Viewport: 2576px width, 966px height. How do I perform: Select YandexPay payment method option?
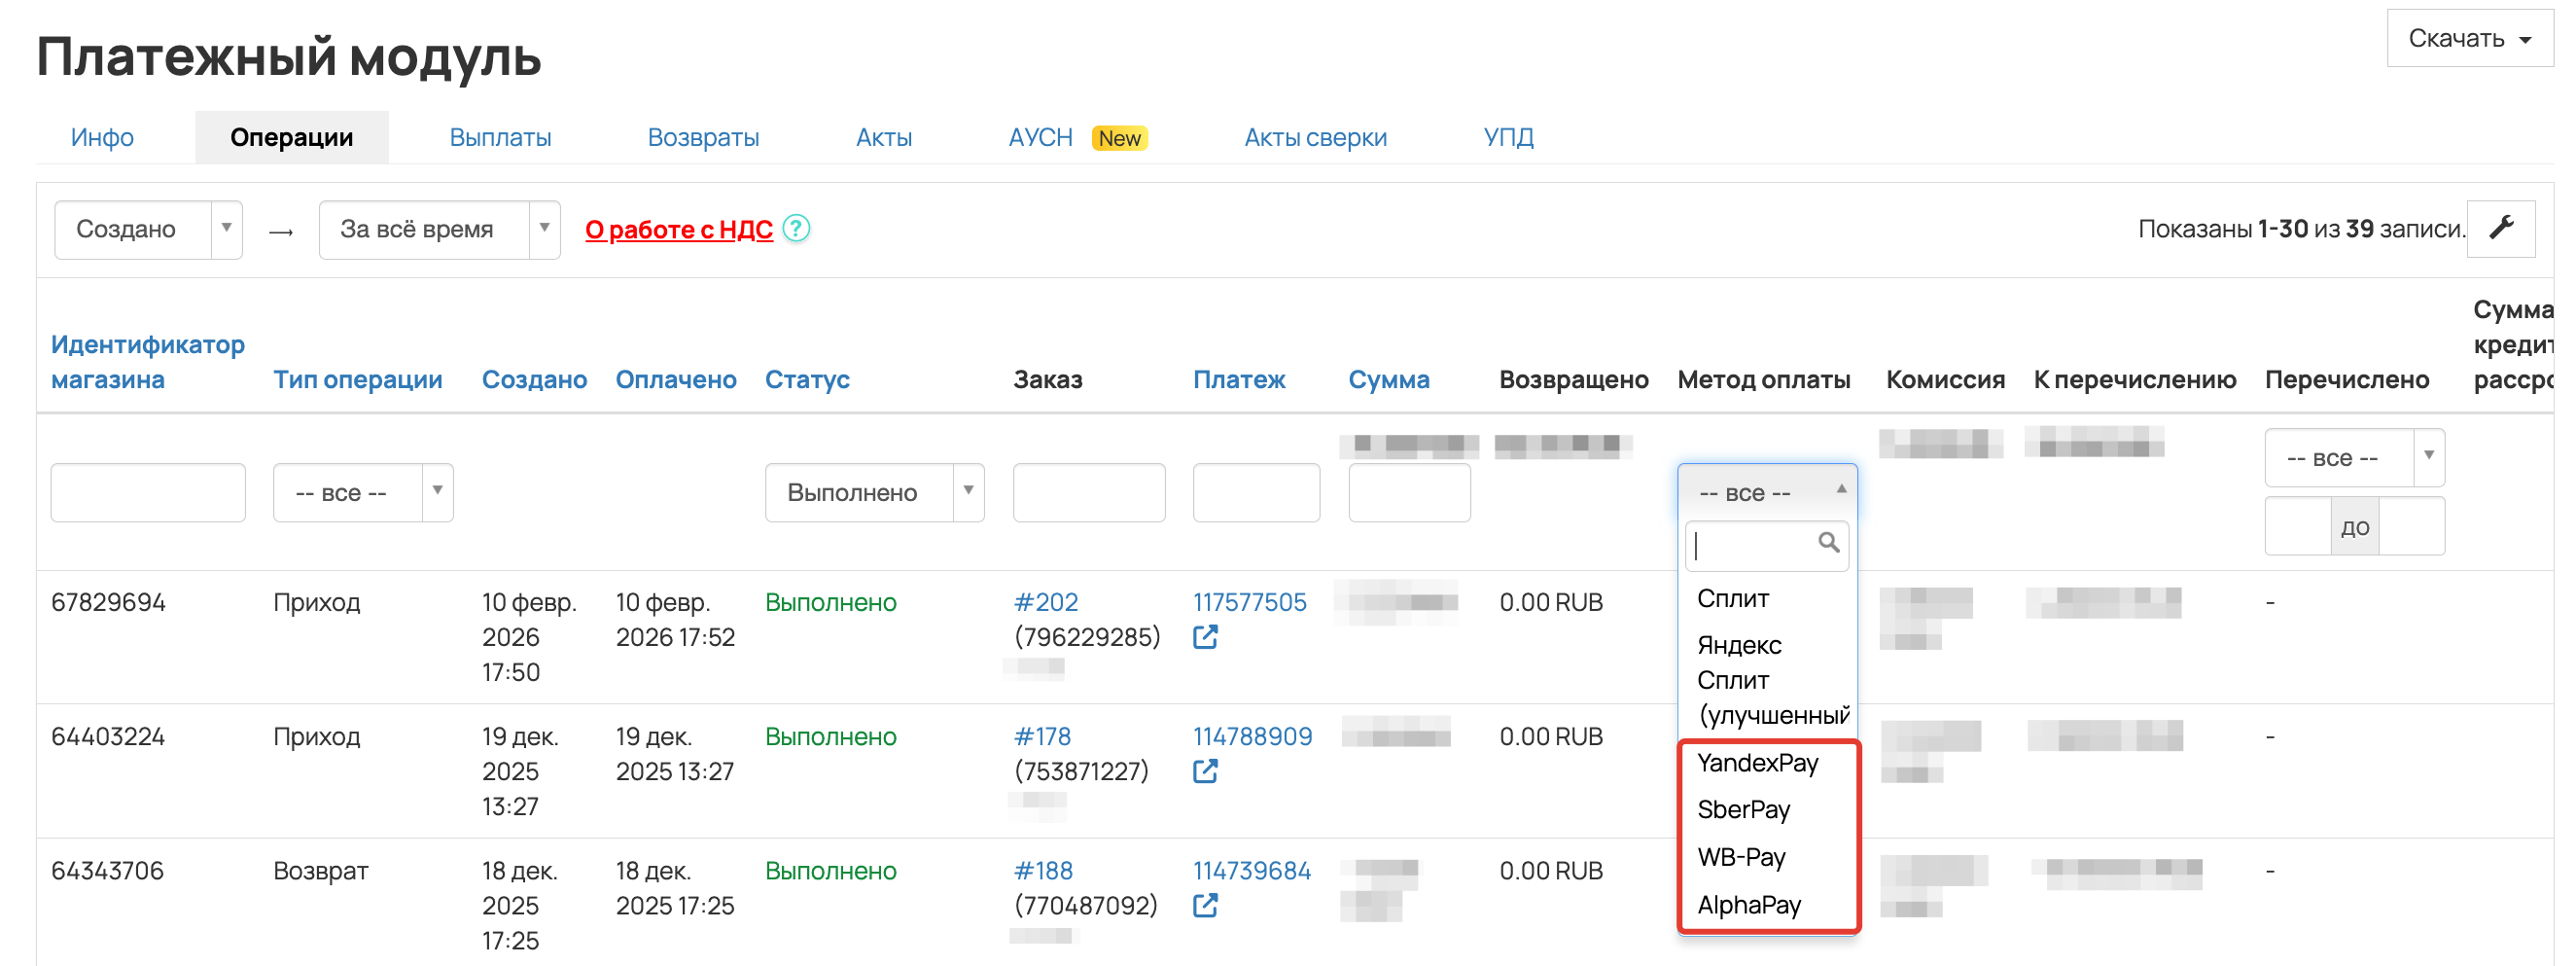click(x=1757, y=763)
